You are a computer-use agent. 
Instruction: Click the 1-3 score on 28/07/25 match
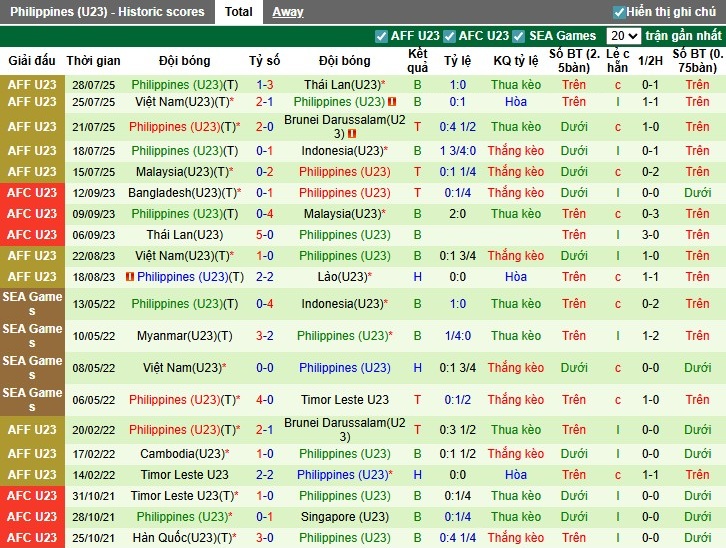click(264, 85)
